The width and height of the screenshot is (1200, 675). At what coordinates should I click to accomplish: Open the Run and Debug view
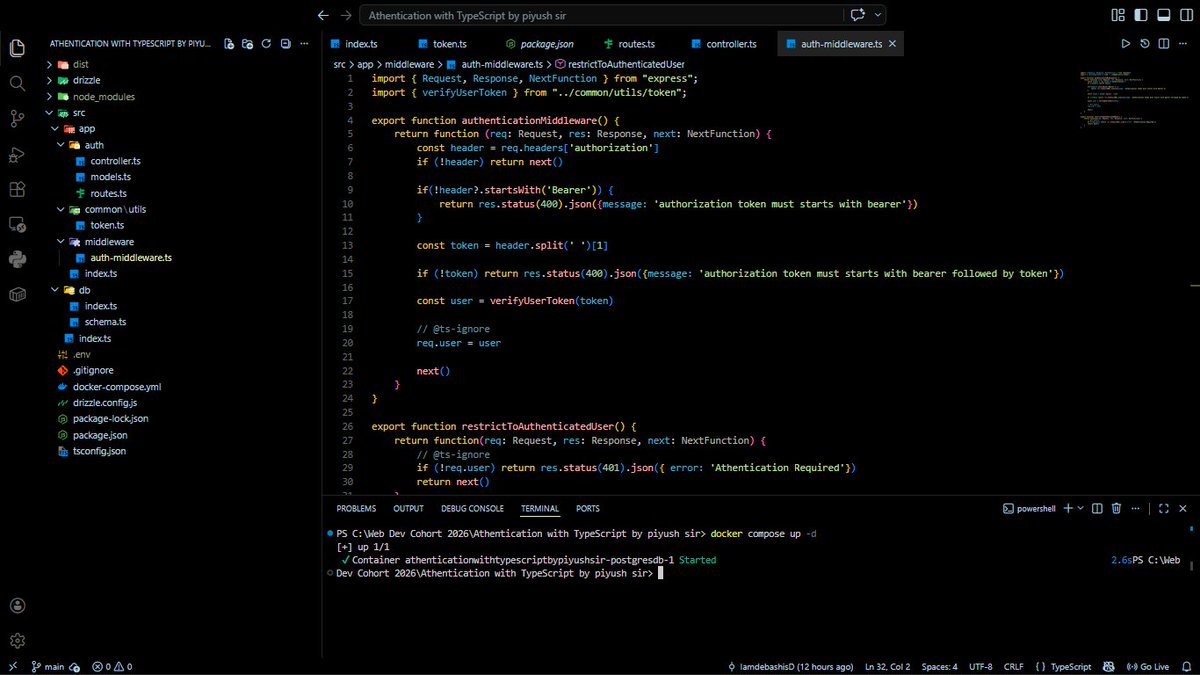click(x=16, y=155)
